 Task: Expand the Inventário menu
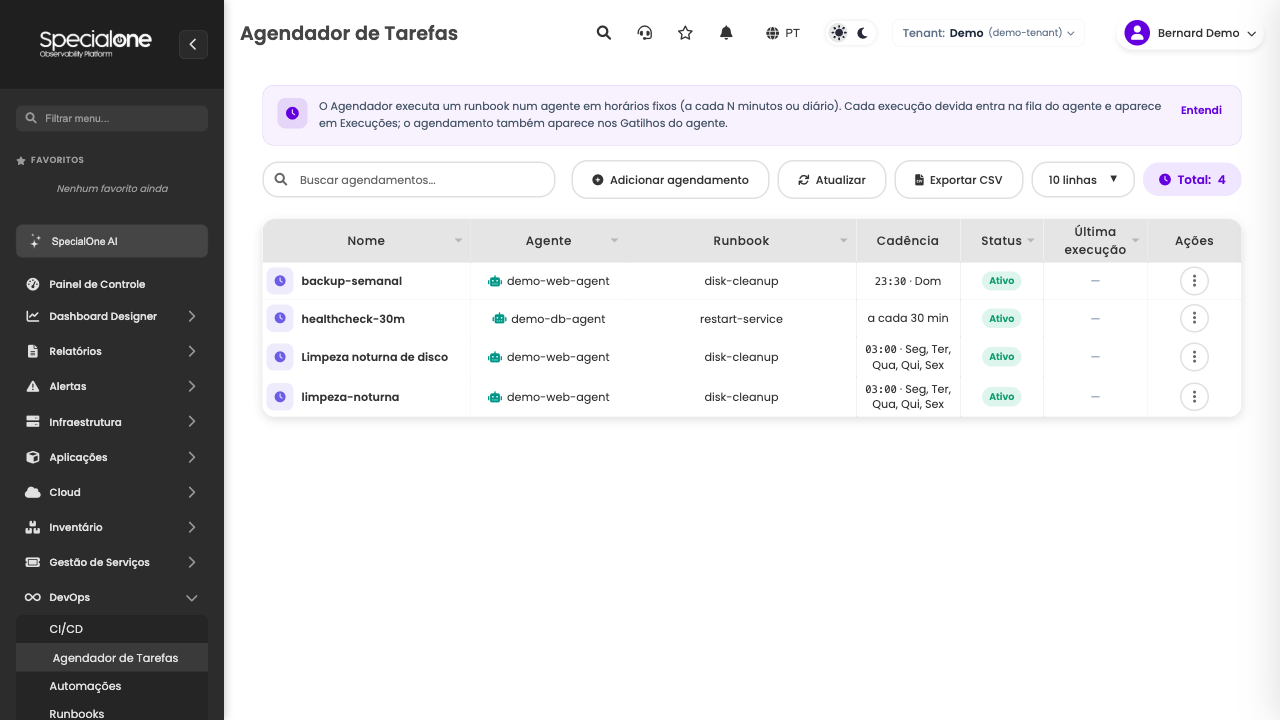point(112,527)
